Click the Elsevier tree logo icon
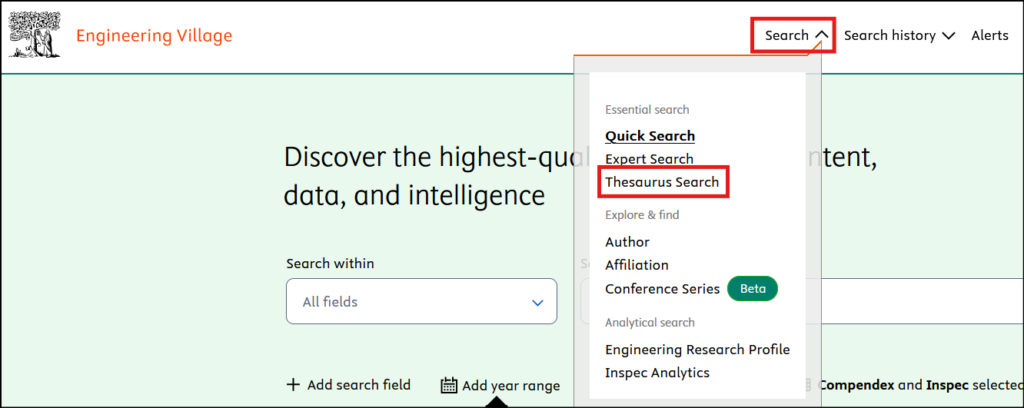The image size is (1024, 408). coord(33,36)
